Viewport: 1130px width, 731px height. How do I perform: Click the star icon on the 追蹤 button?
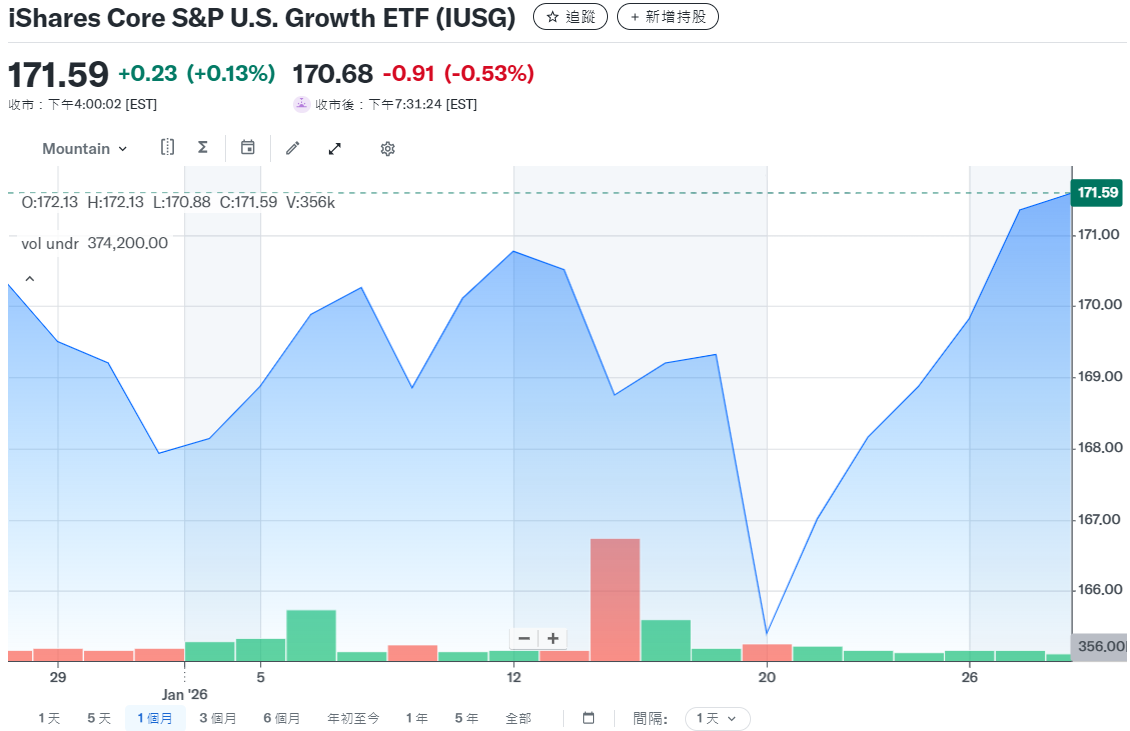point(552,16)
